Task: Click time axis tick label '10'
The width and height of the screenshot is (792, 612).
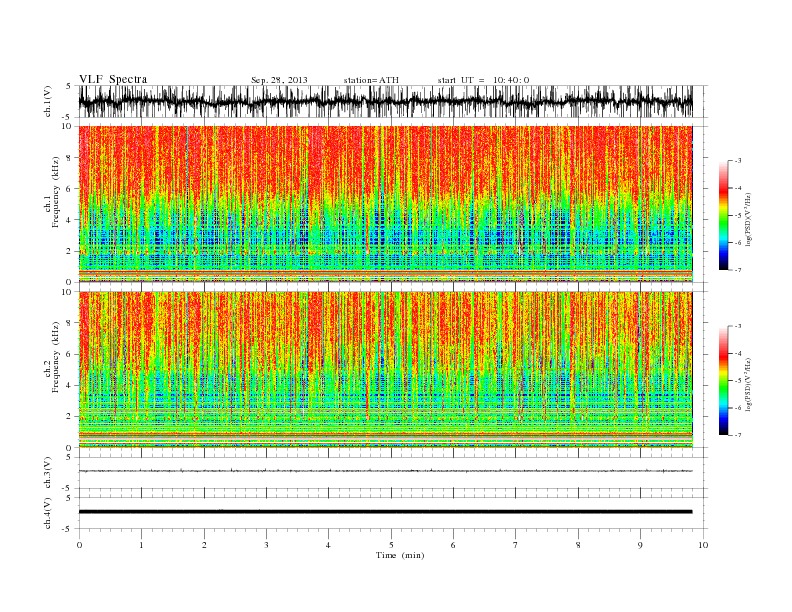Action: pos(703,545)
